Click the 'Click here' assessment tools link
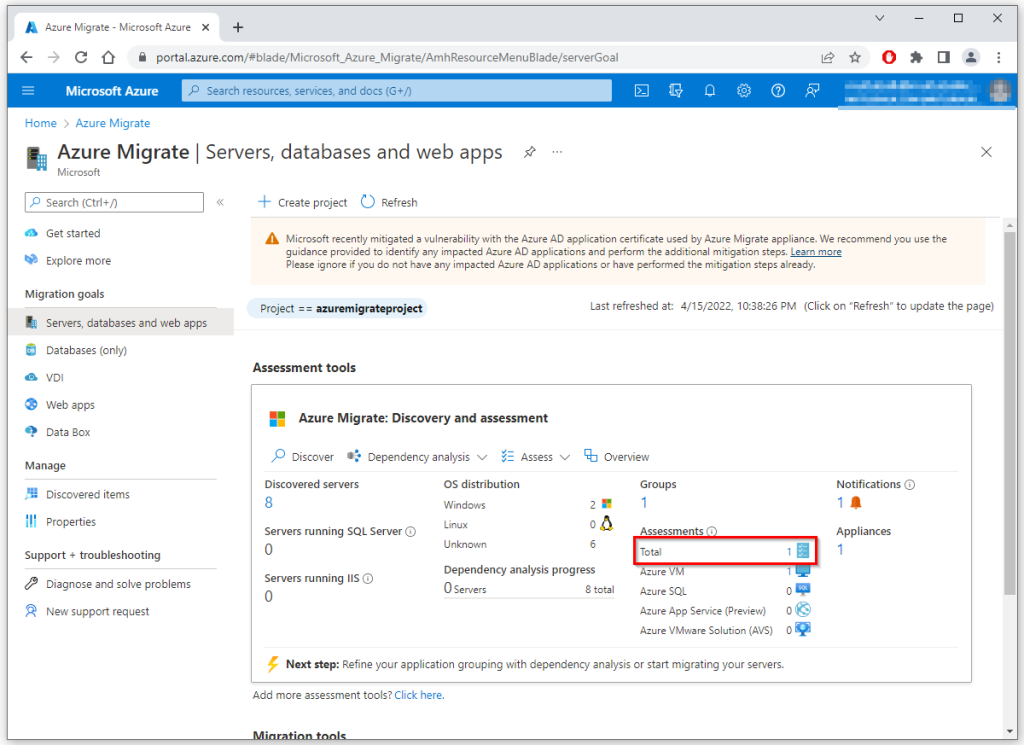Screen dimensions: 1024x745 pyautogui.click(x=419, y=695)
